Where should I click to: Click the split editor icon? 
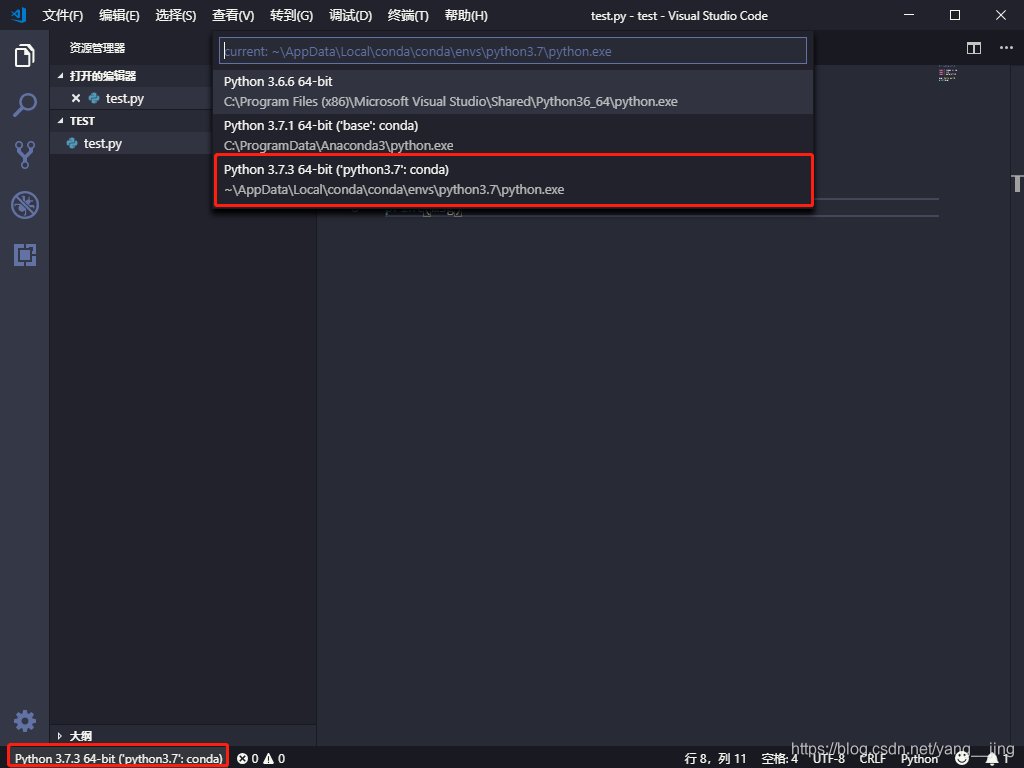tap(974, 48)
